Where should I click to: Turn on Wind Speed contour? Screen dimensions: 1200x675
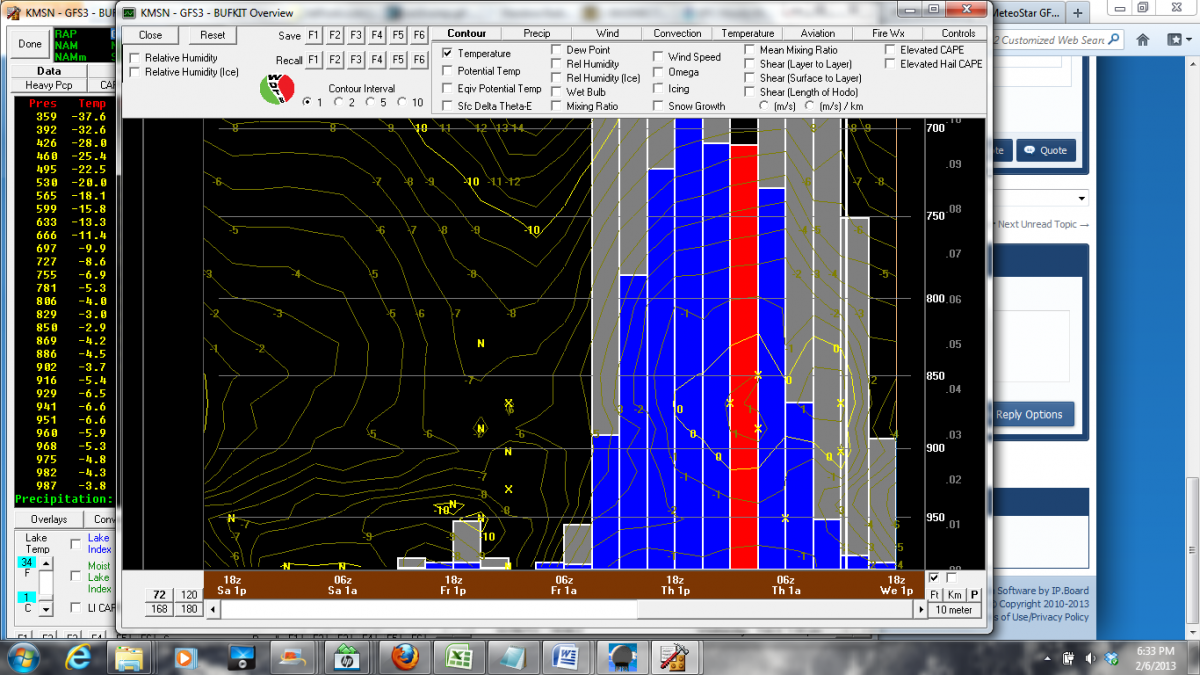point(659,57)
